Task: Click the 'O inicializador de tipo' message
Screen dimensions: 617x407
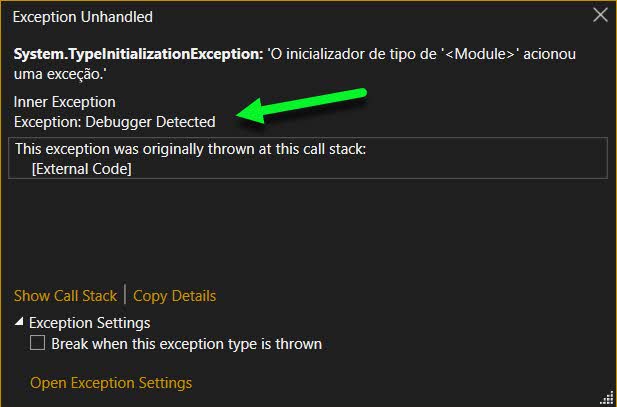Action: tap(295, 63)
